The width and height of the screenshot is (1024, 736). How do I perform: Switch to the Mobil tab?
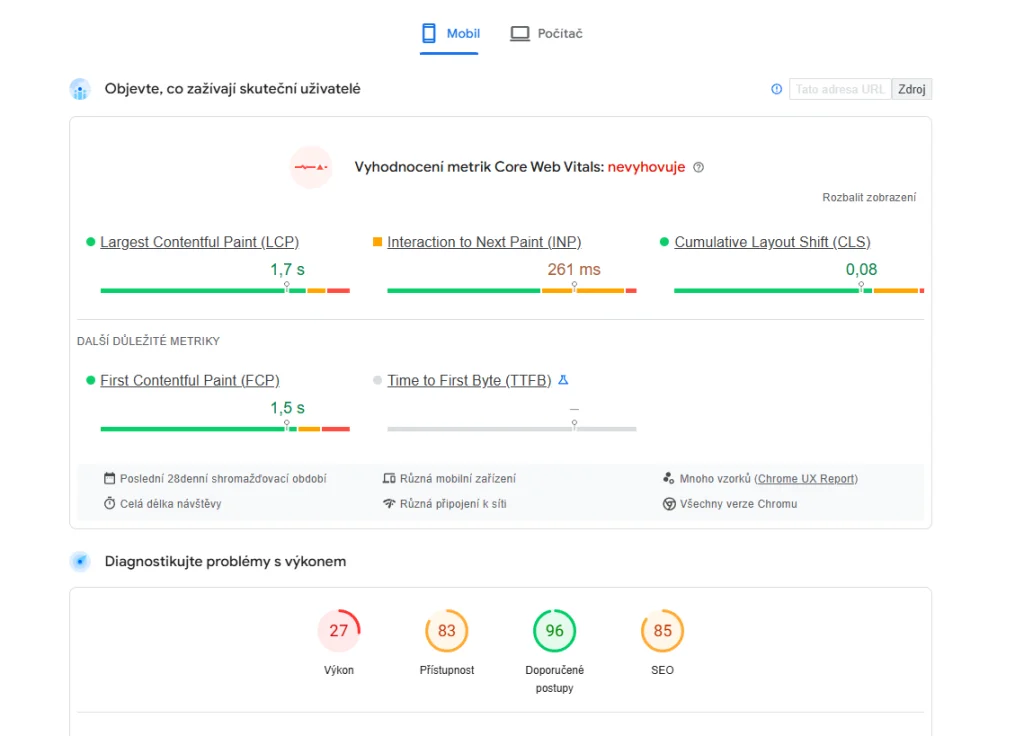point(450,34)
